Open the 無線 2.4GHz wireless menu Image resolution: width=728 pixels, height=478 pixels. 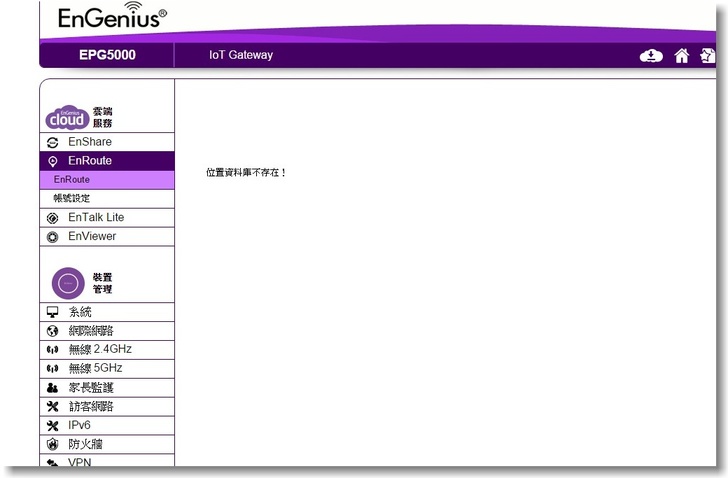pyautogui.click(x=107, y=349)
